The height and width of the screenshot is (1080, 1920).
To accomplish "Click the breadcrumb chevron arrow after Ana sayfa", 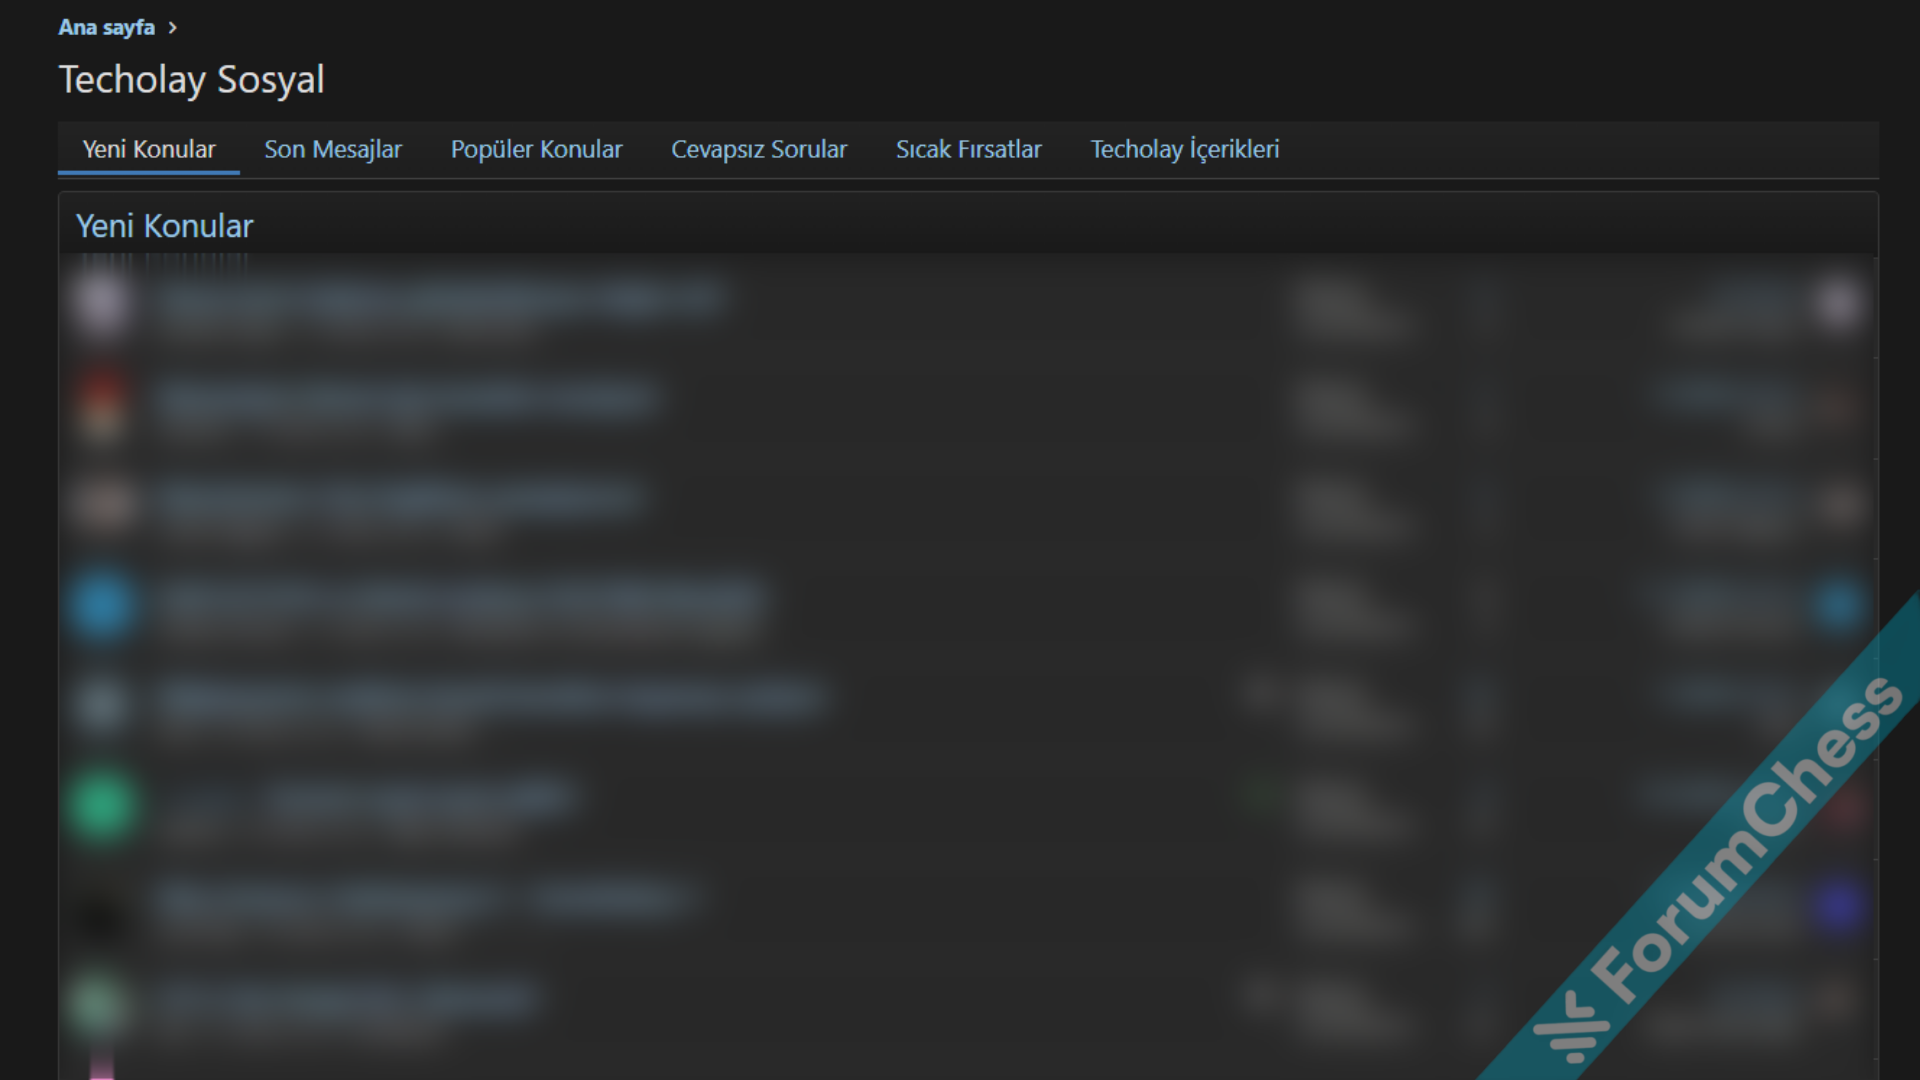I will [x=172, y=28].
